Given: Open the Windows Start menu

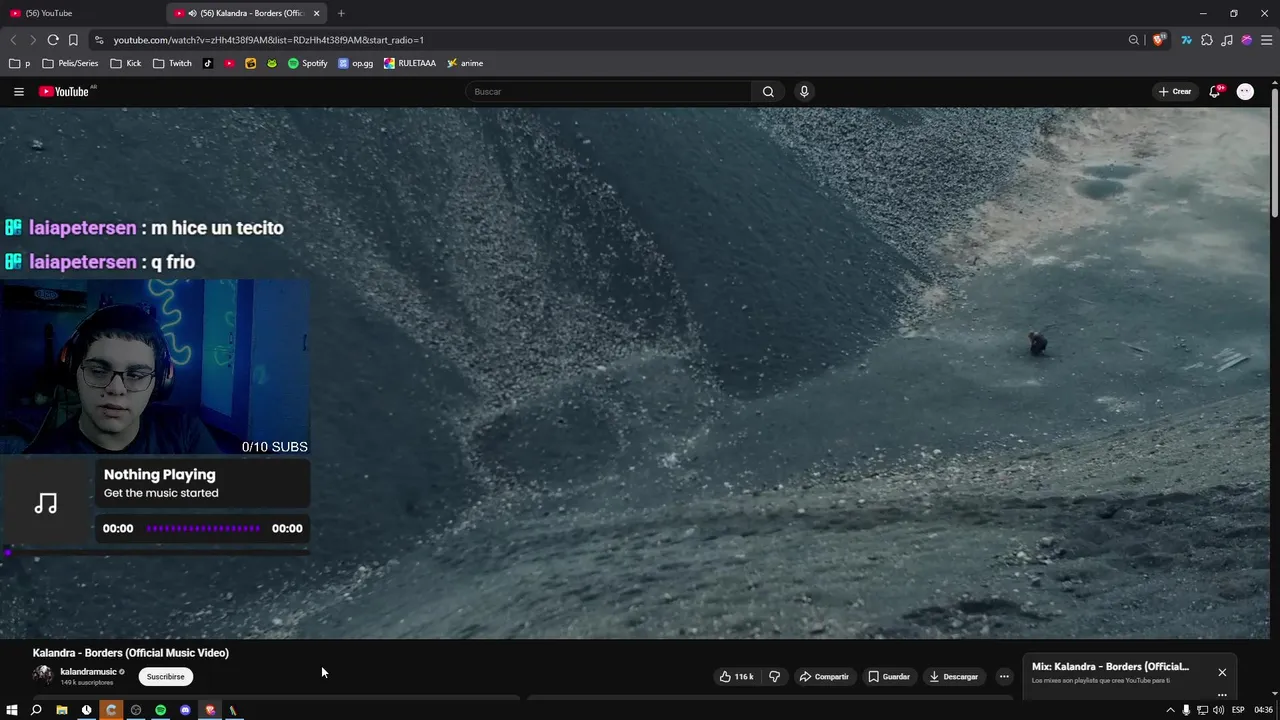Looking at the screenshot, I should [12, 710].
